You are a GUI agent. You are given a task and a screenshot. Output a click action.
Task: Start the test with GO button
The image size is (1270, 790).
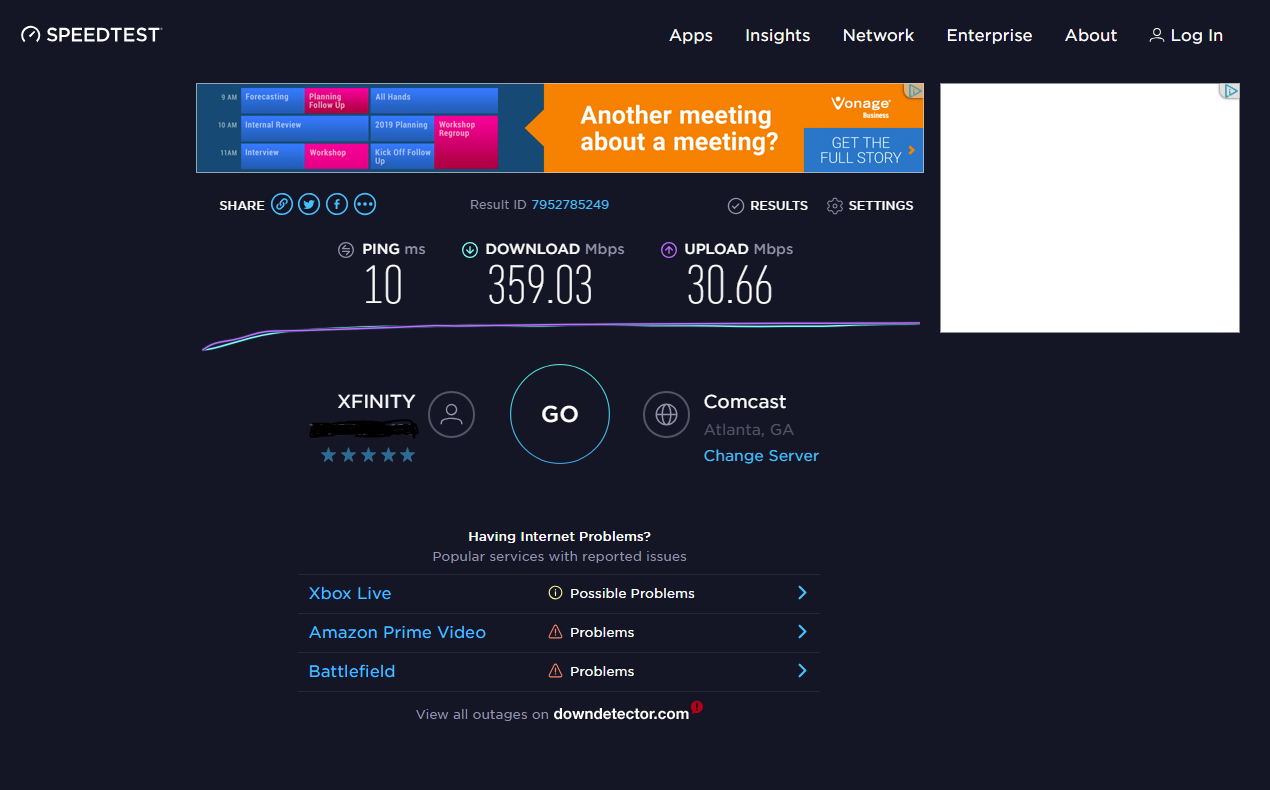pos(560,414)
